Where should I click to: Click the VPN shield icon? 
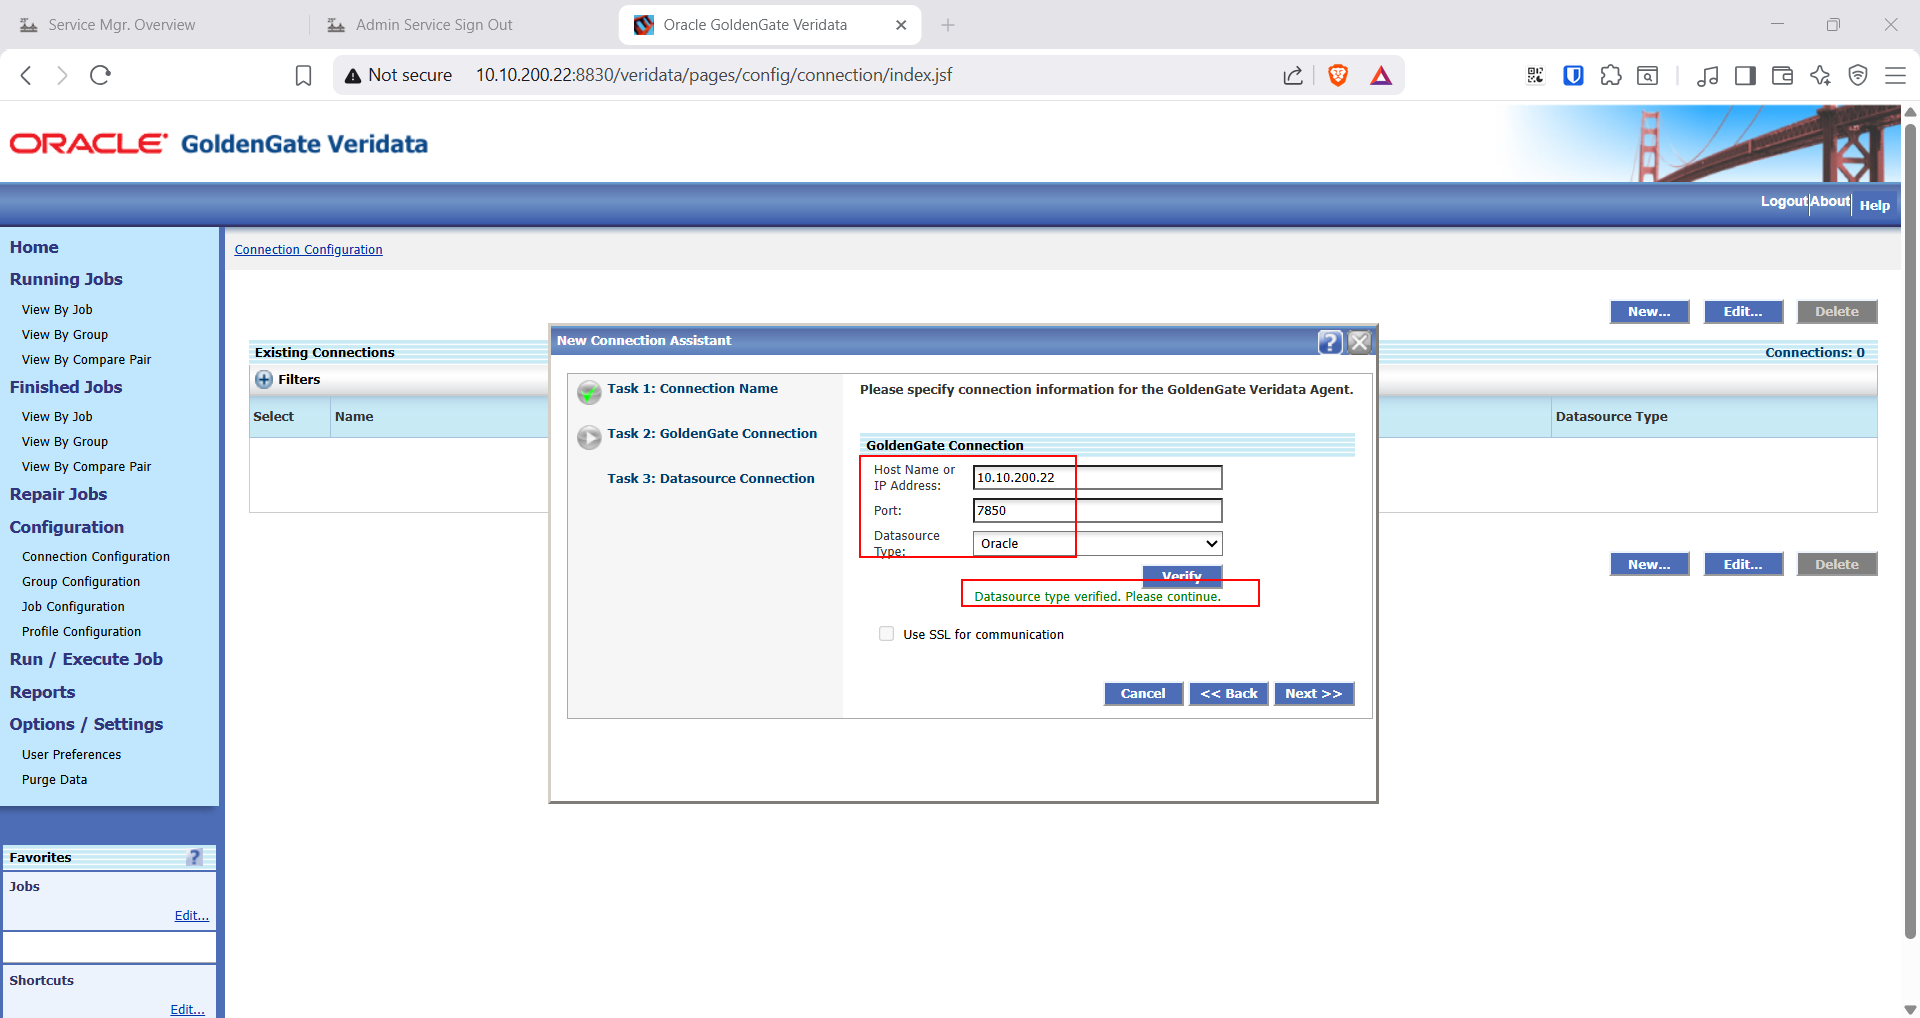click(x=1858, y=75)
